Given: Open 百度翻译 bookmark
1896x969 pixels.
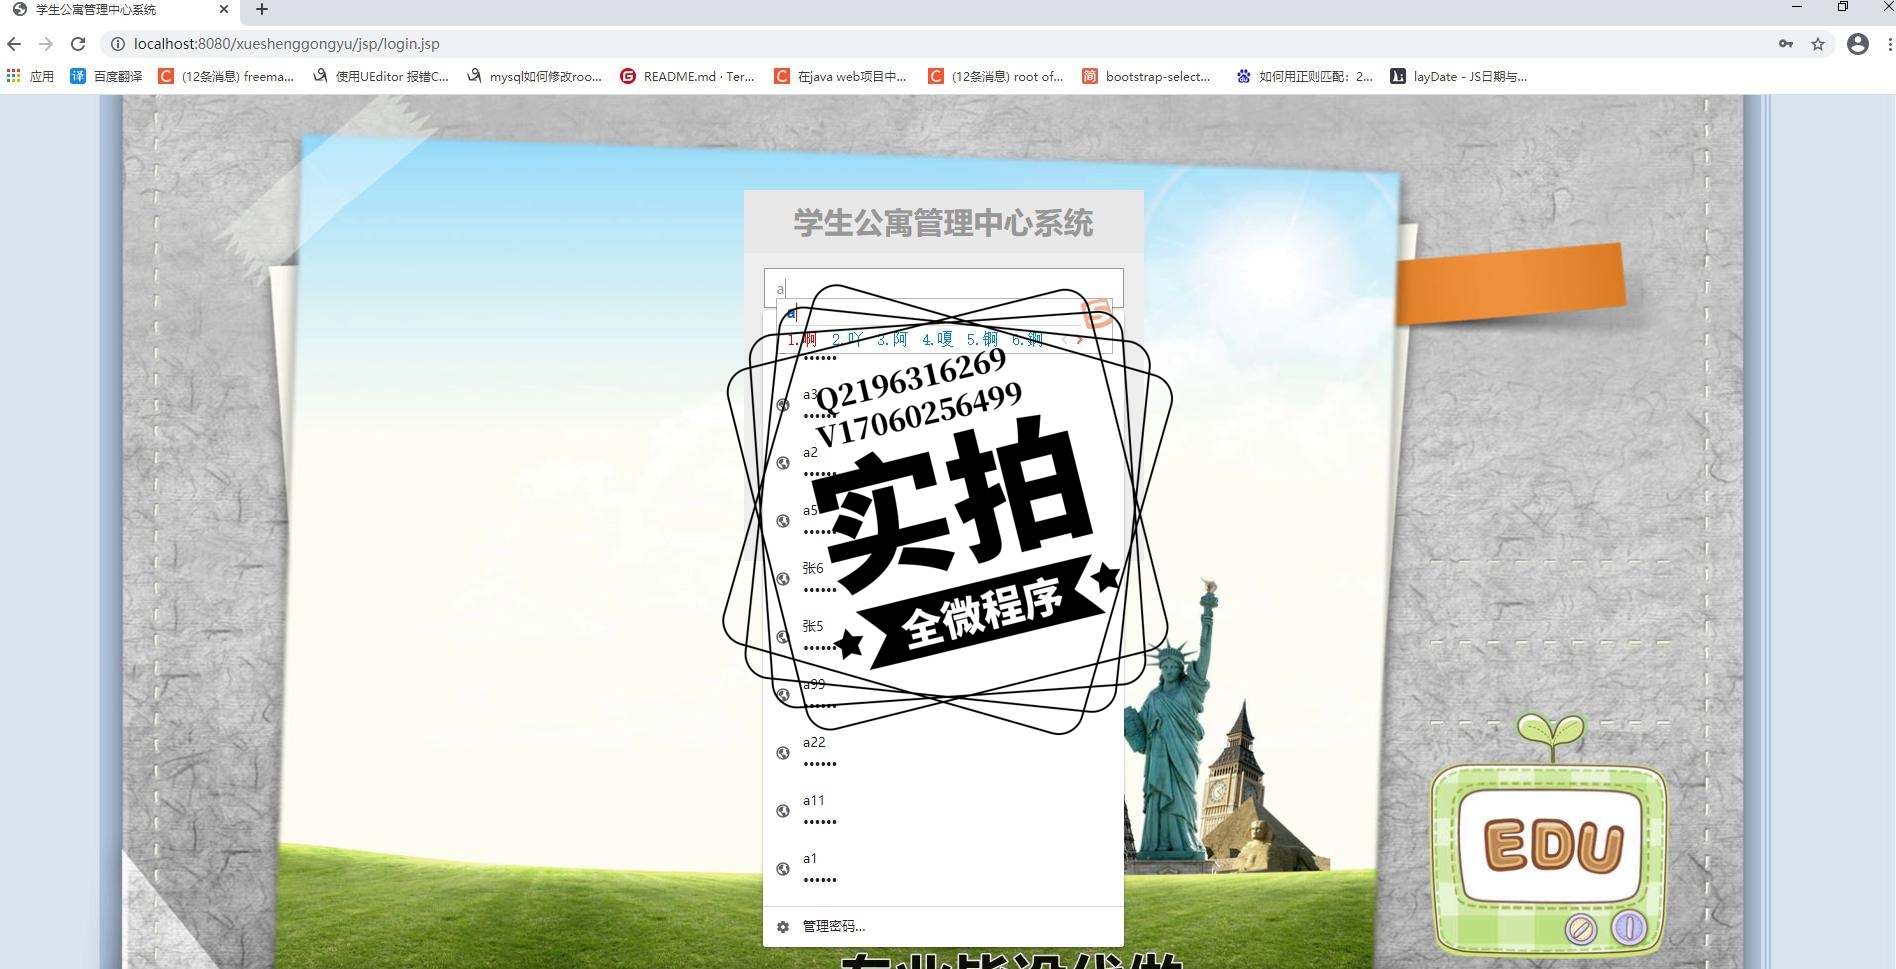Looking at the screenshot, I should tap(106, 76).
